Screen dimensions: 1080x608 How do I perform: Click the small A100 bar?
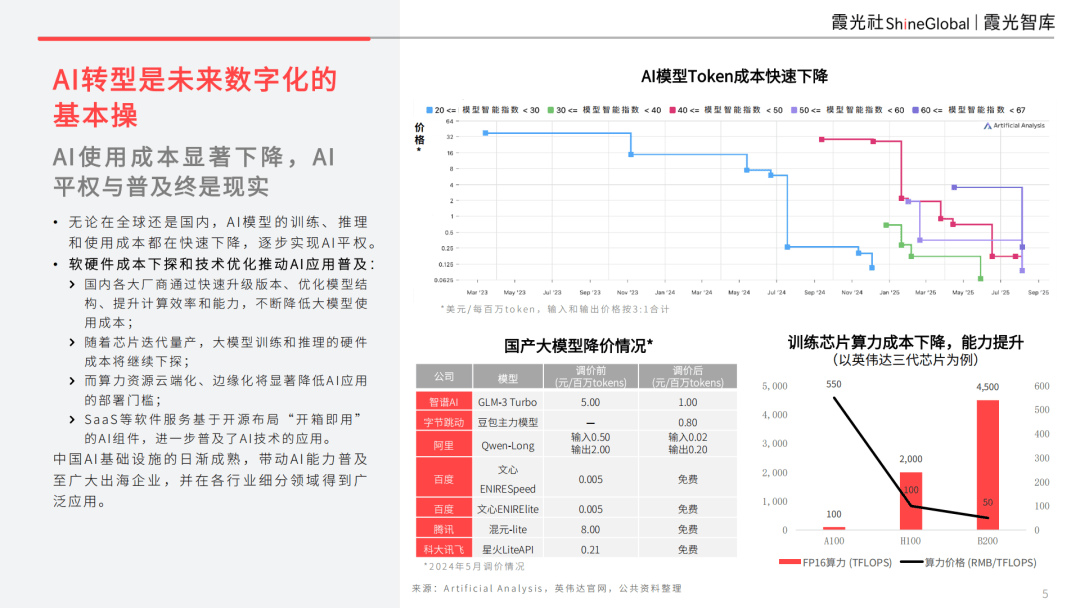834,528
